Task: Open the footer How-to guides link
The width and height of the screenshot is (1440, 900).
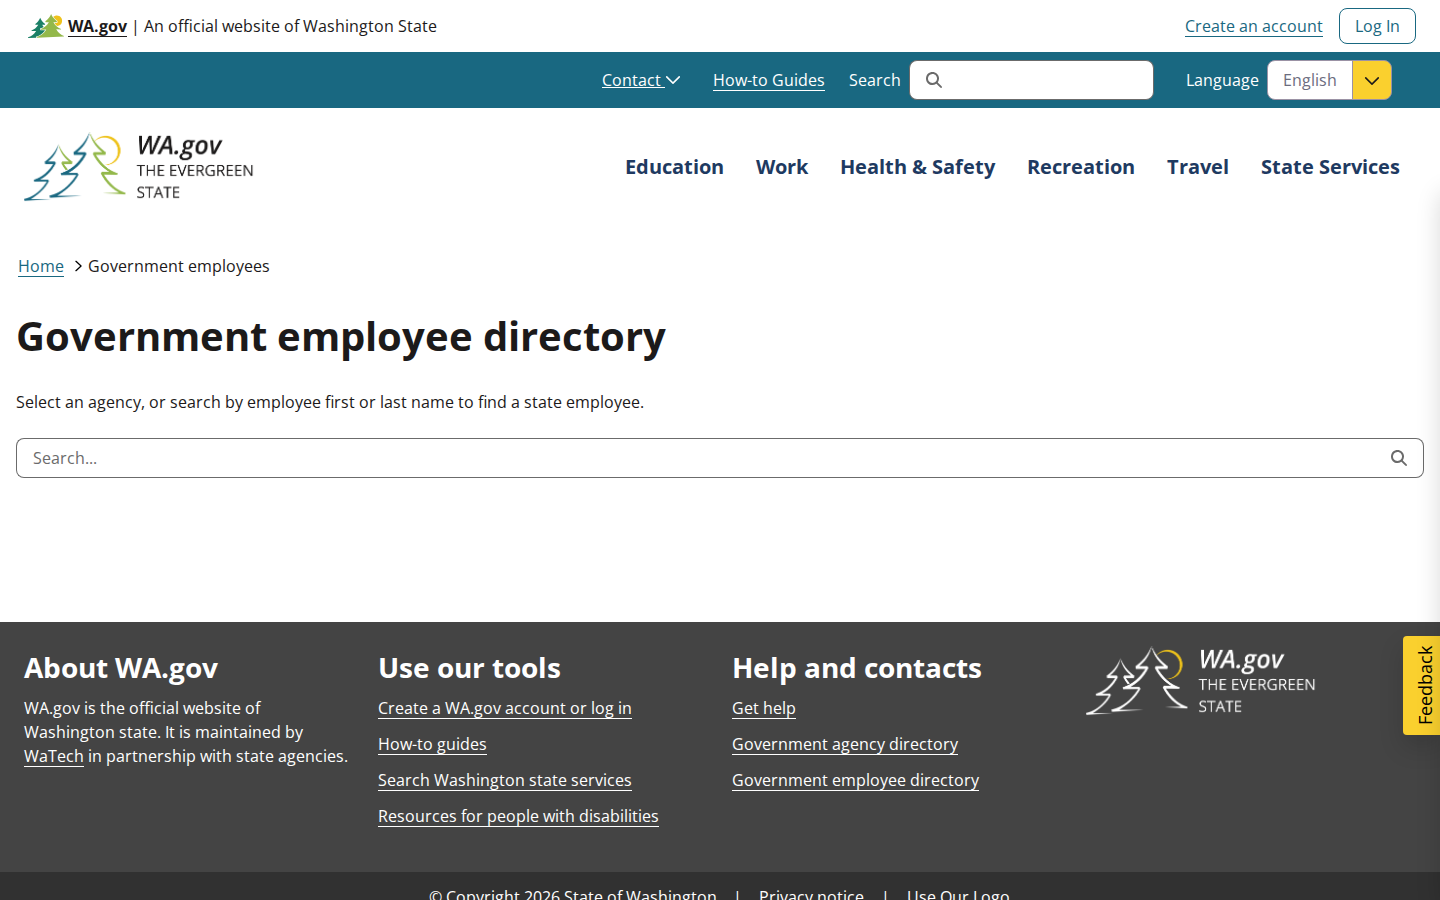Action: (432, 744)
